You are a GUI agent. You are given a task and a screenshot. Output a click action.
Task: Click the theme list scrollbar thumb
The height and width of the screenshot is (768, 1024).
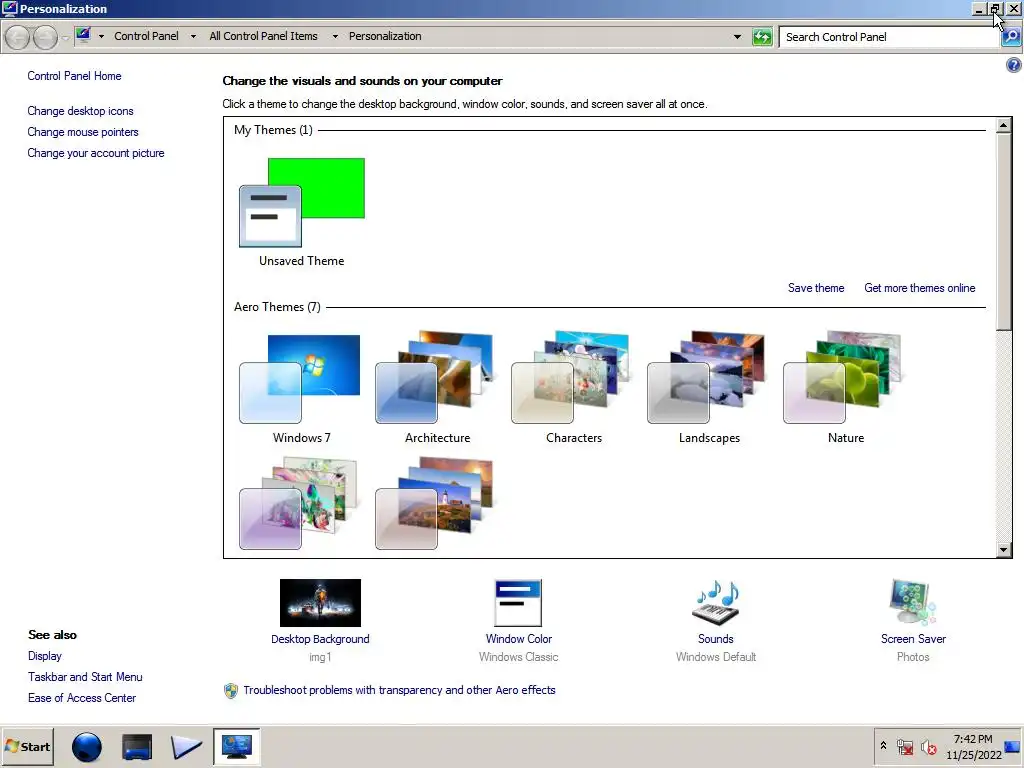click(1004, 231)
